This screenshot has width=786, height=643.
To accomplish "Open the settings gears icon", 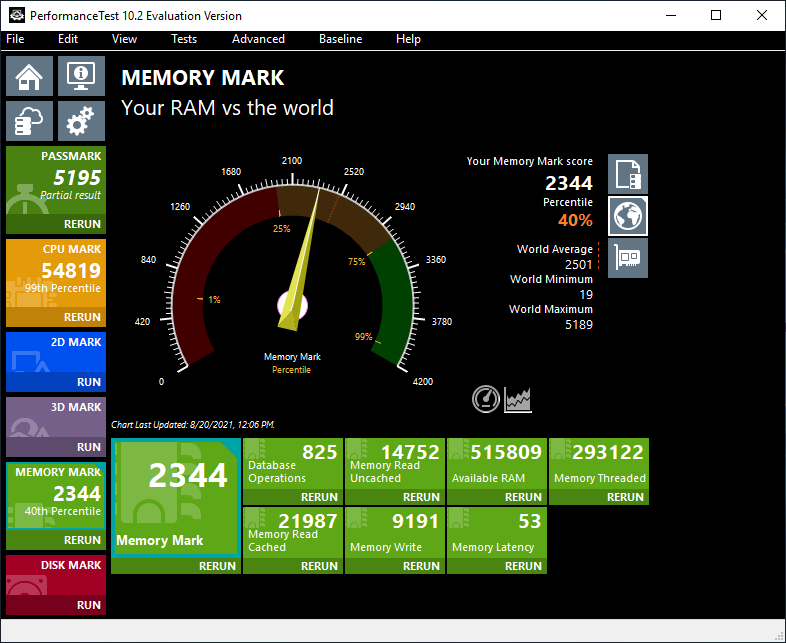I will pos(81,121).
